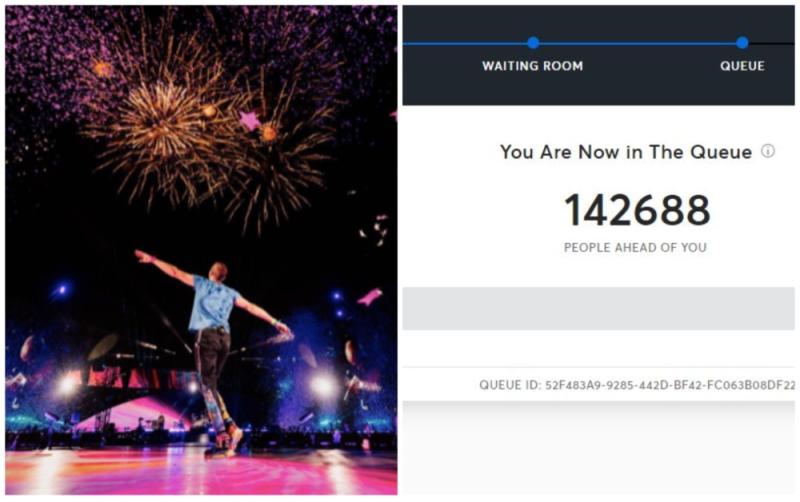
Task: Select the WAITING ROOM step label
Action: 532,66
